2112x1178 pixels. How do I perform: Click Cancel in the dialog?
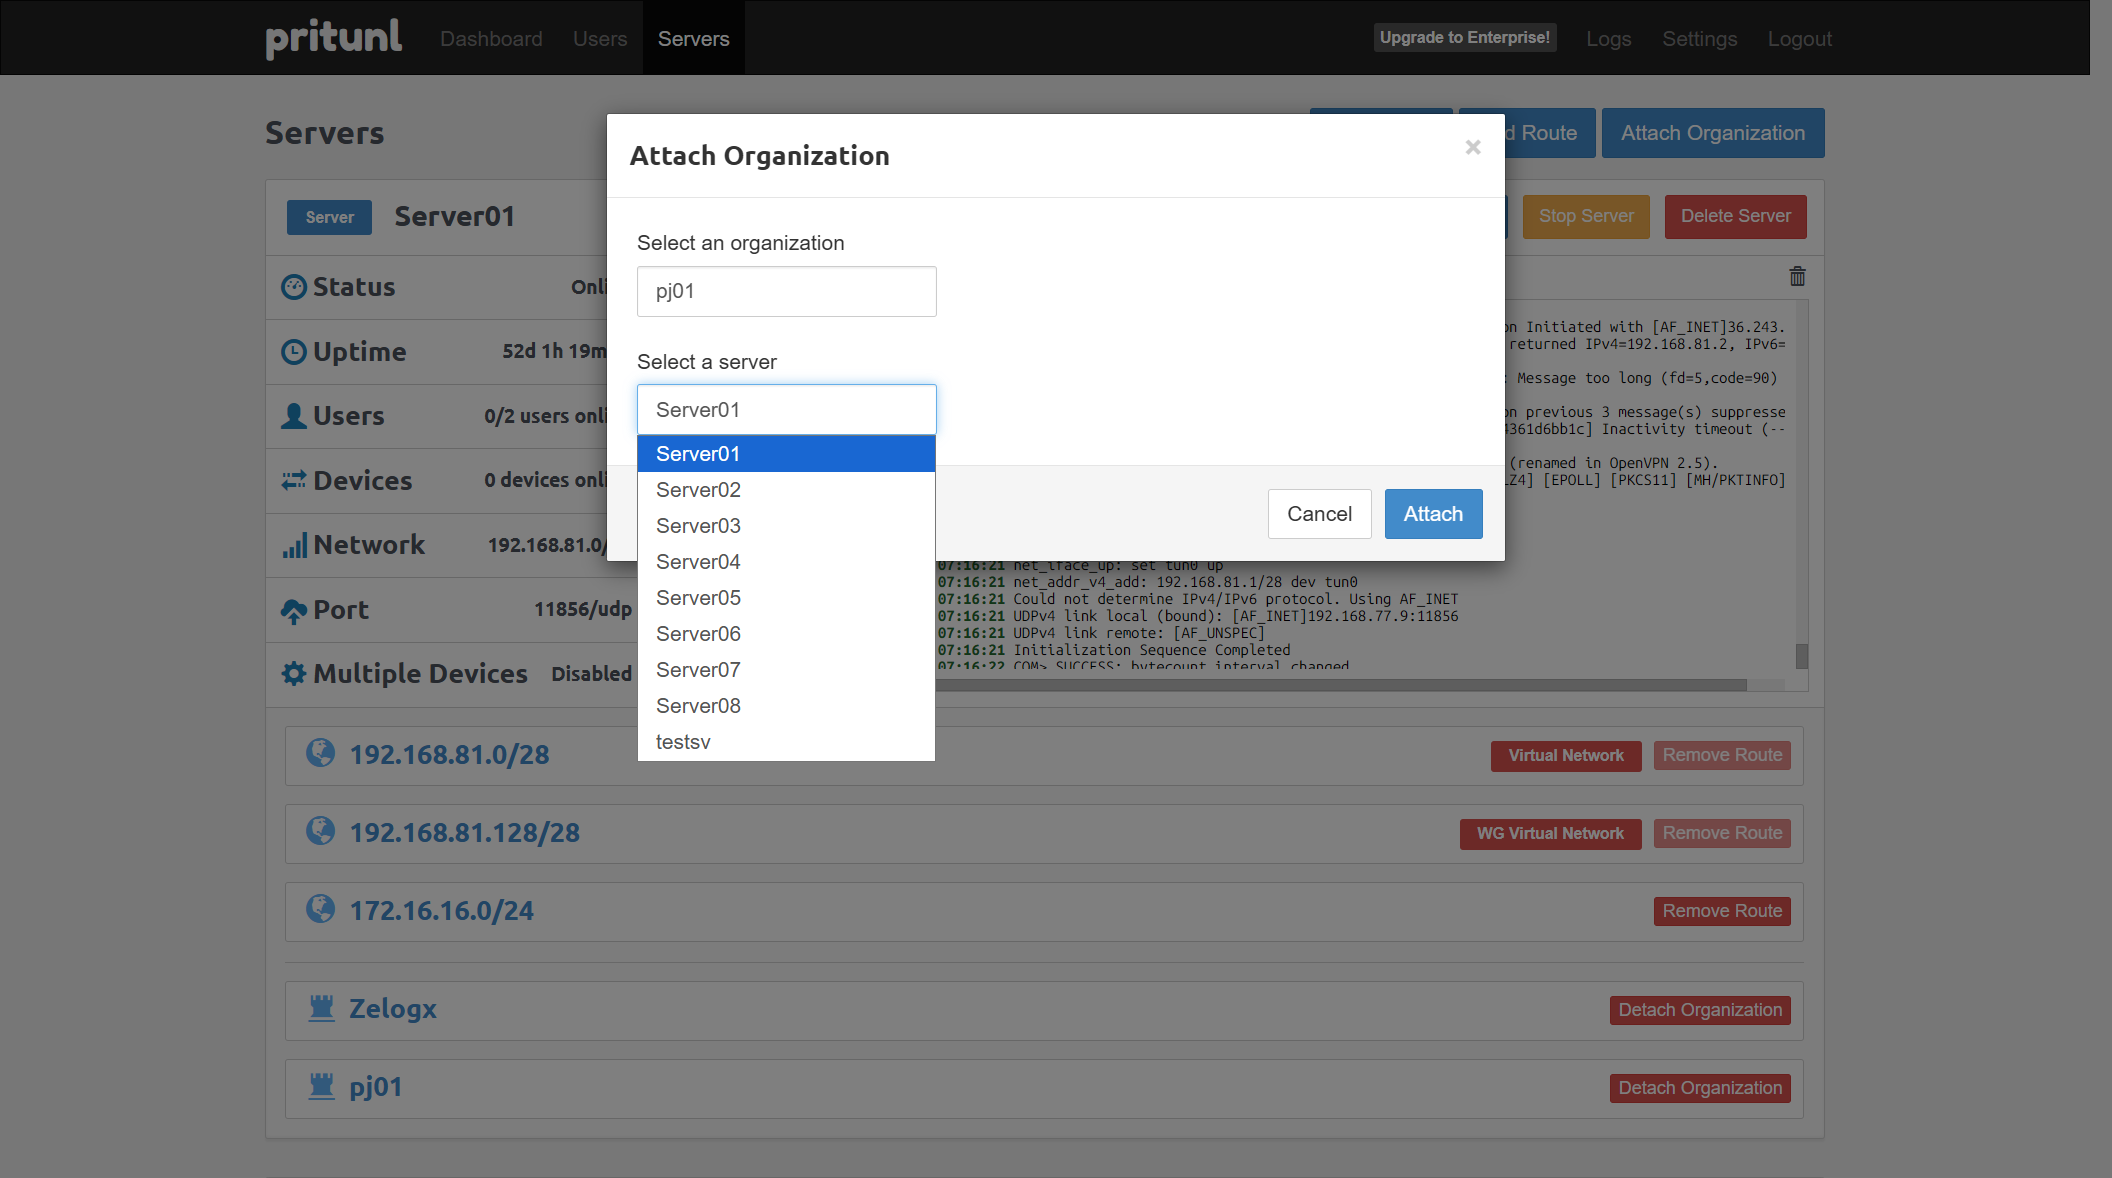point(1319,514)
